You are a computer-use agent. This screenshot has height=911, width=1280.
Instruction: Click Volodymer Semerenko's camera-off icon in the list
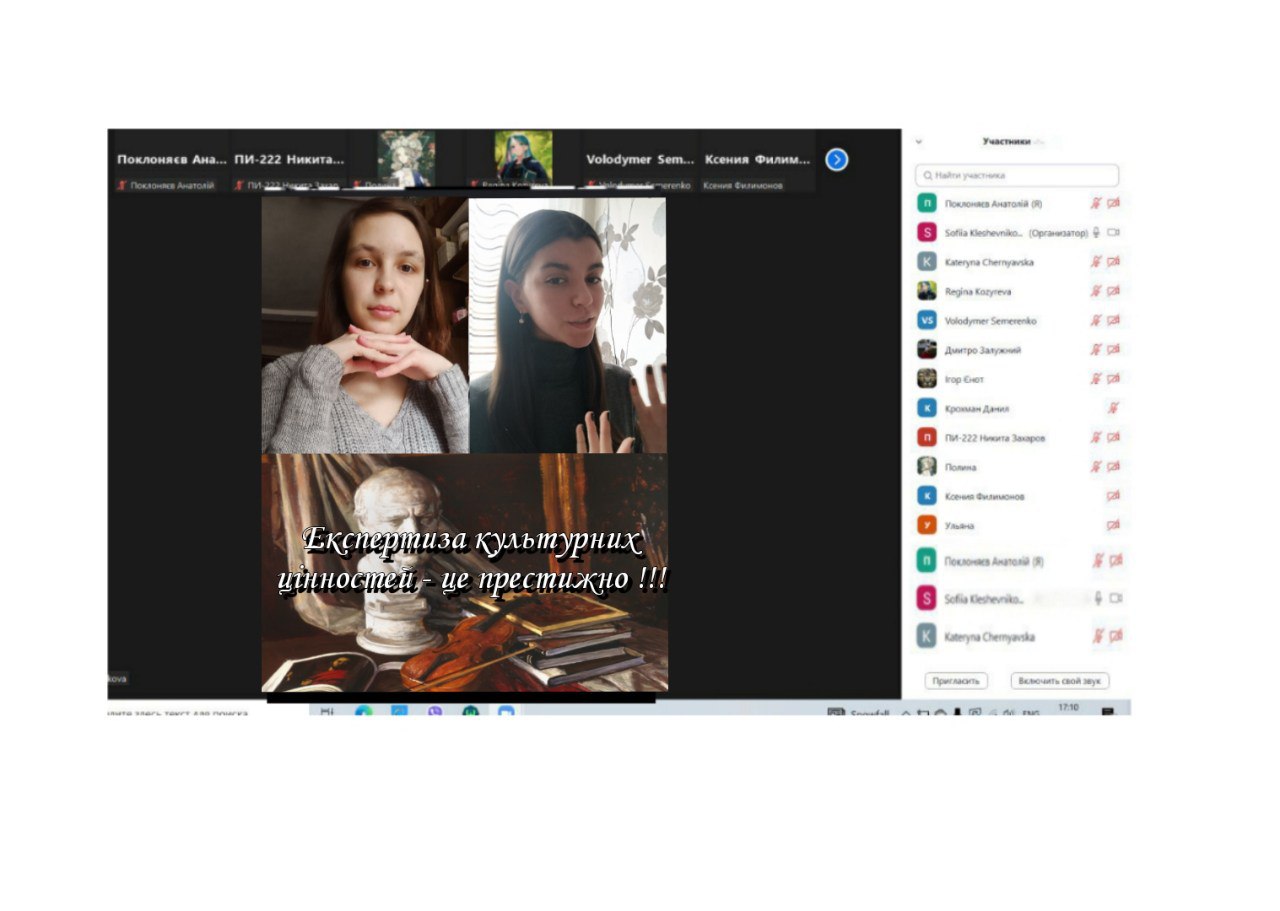pyautogui.click(x=1114, y=320)
